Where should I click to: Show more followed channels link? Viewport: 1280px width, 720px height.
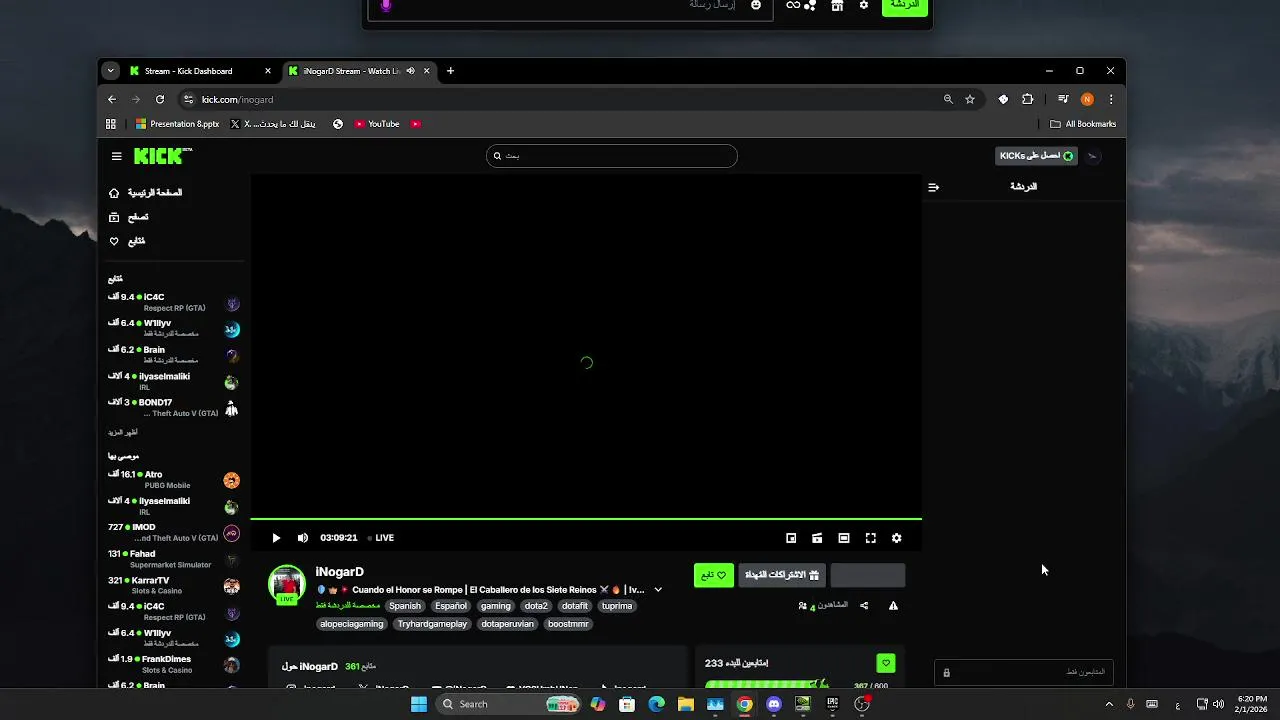point(123,432)
